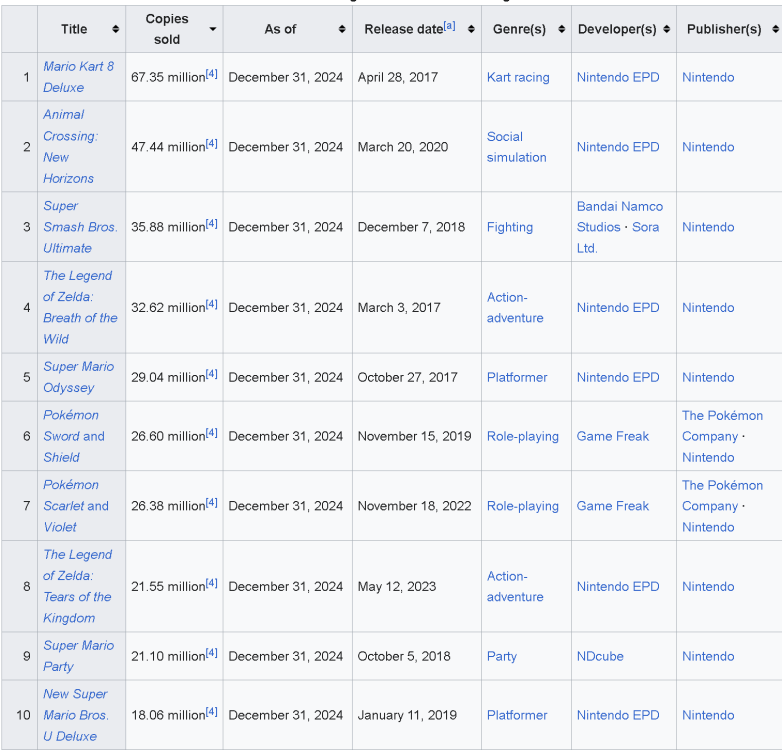The width and height of the screenshot is (782, 750).
Task: Open the Kart racing genre link
Action: [x=518, y=77]
